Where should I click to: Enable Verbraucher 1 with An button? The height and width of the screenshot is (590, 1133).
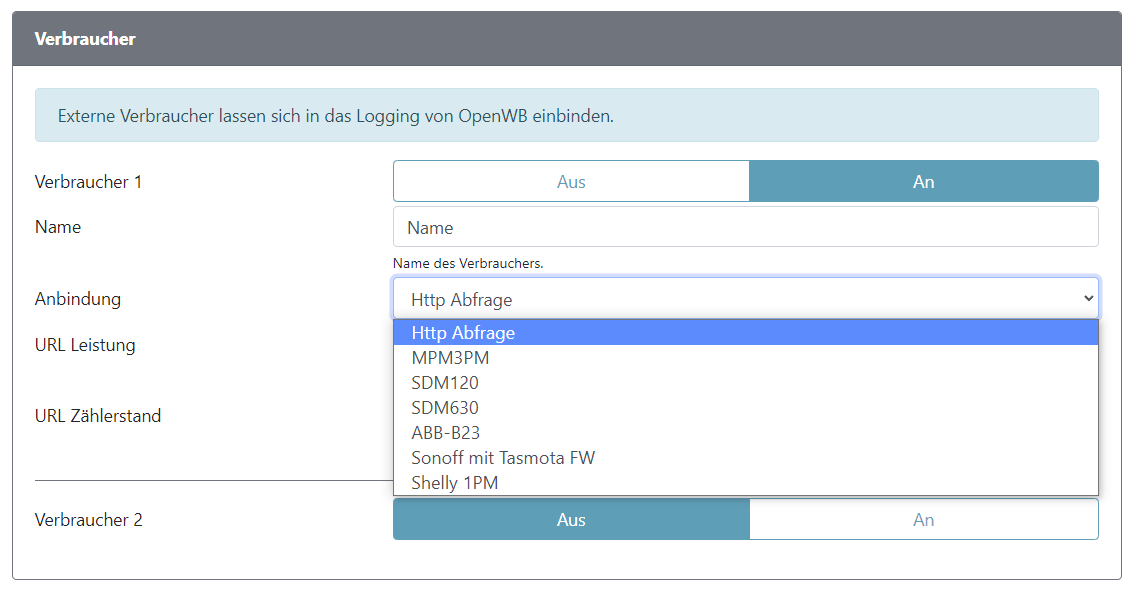click(923, 182)
